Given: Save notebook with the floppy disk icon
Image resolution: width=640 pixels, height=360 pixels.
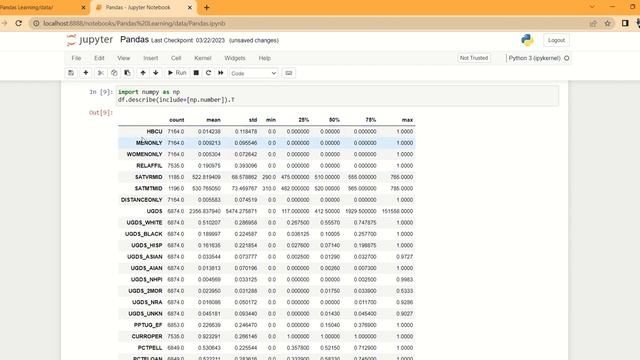Looking at the screenshot, I should point(71,73).
